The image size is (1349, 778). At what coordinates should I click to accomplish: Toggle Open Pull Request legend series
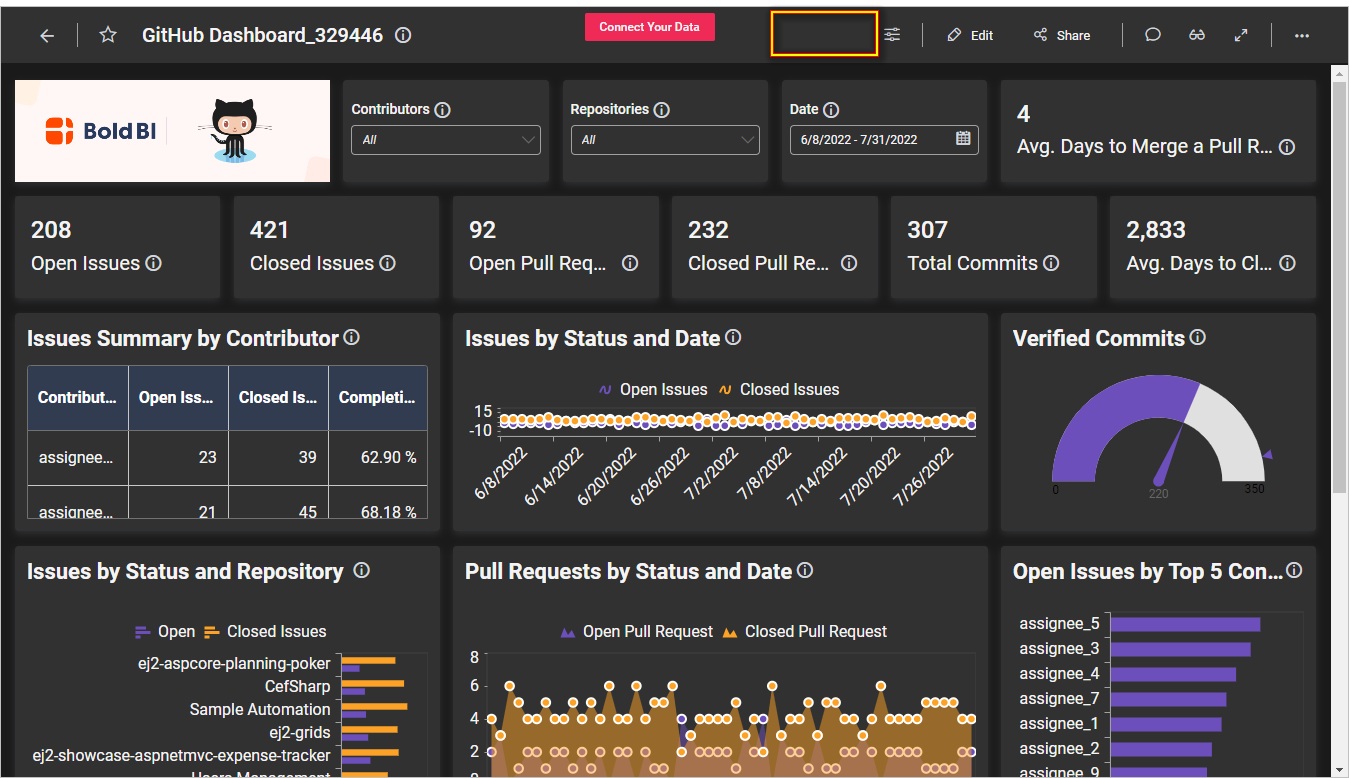click(637, 632)
